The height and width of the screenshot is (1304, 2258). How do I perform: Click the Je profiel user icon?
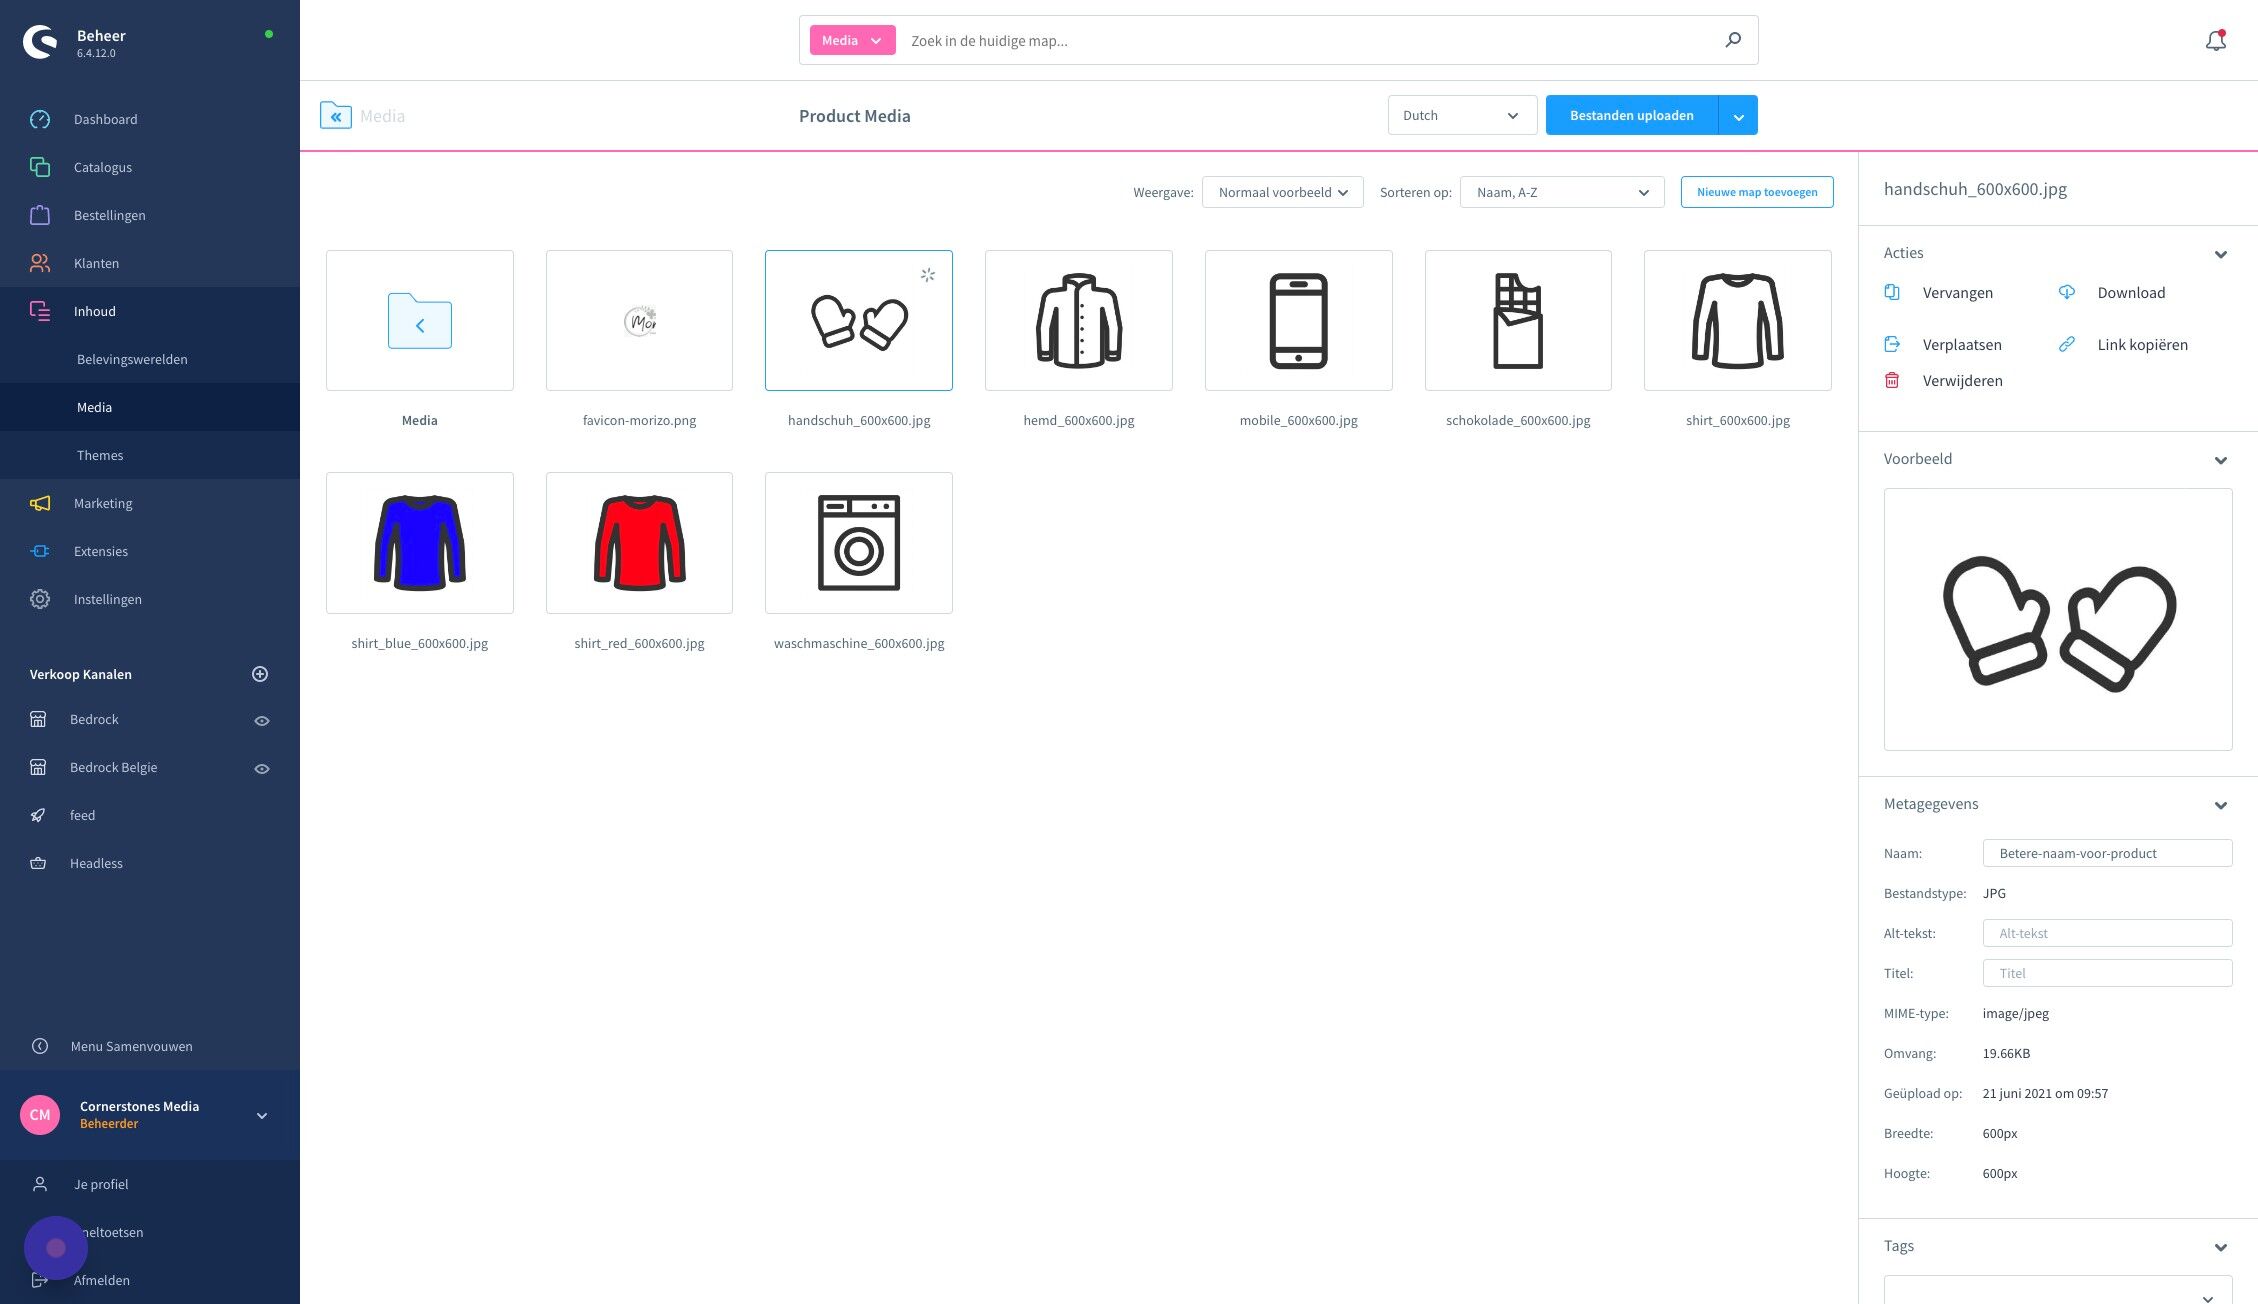[x=40, y=1184]
